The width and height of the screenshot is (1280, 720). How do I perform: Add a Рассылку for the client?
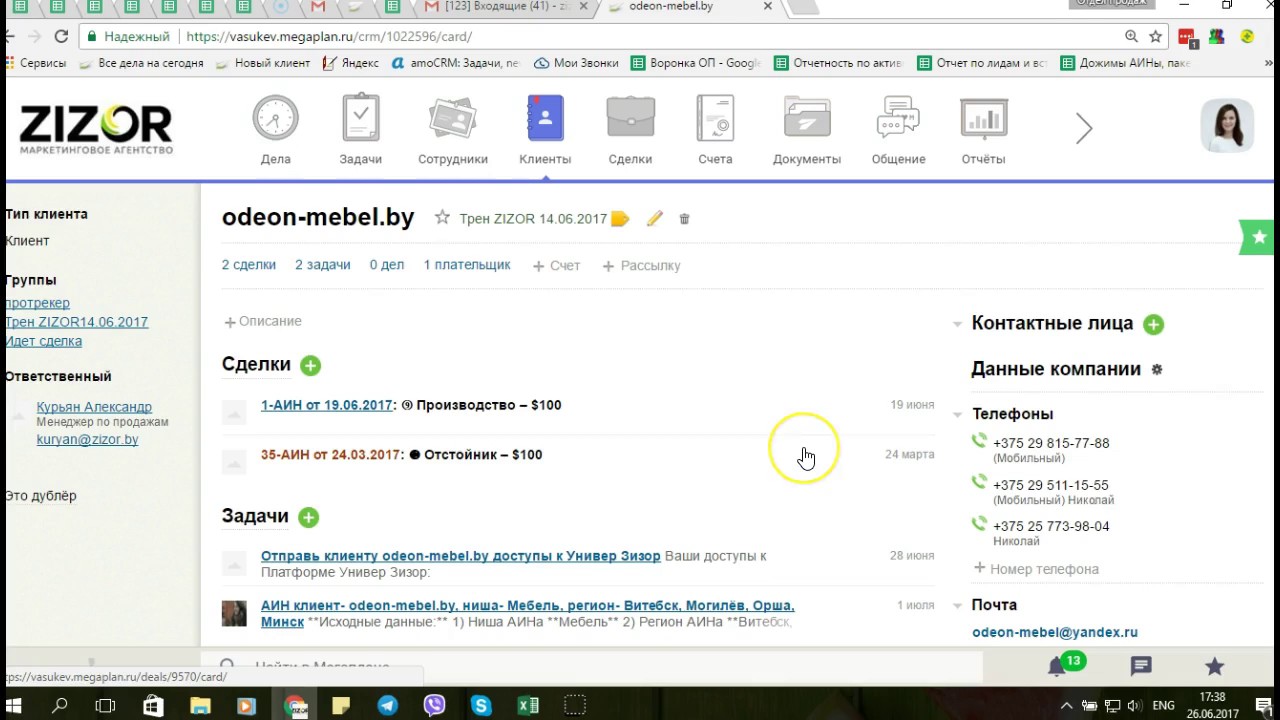(642, 266)
